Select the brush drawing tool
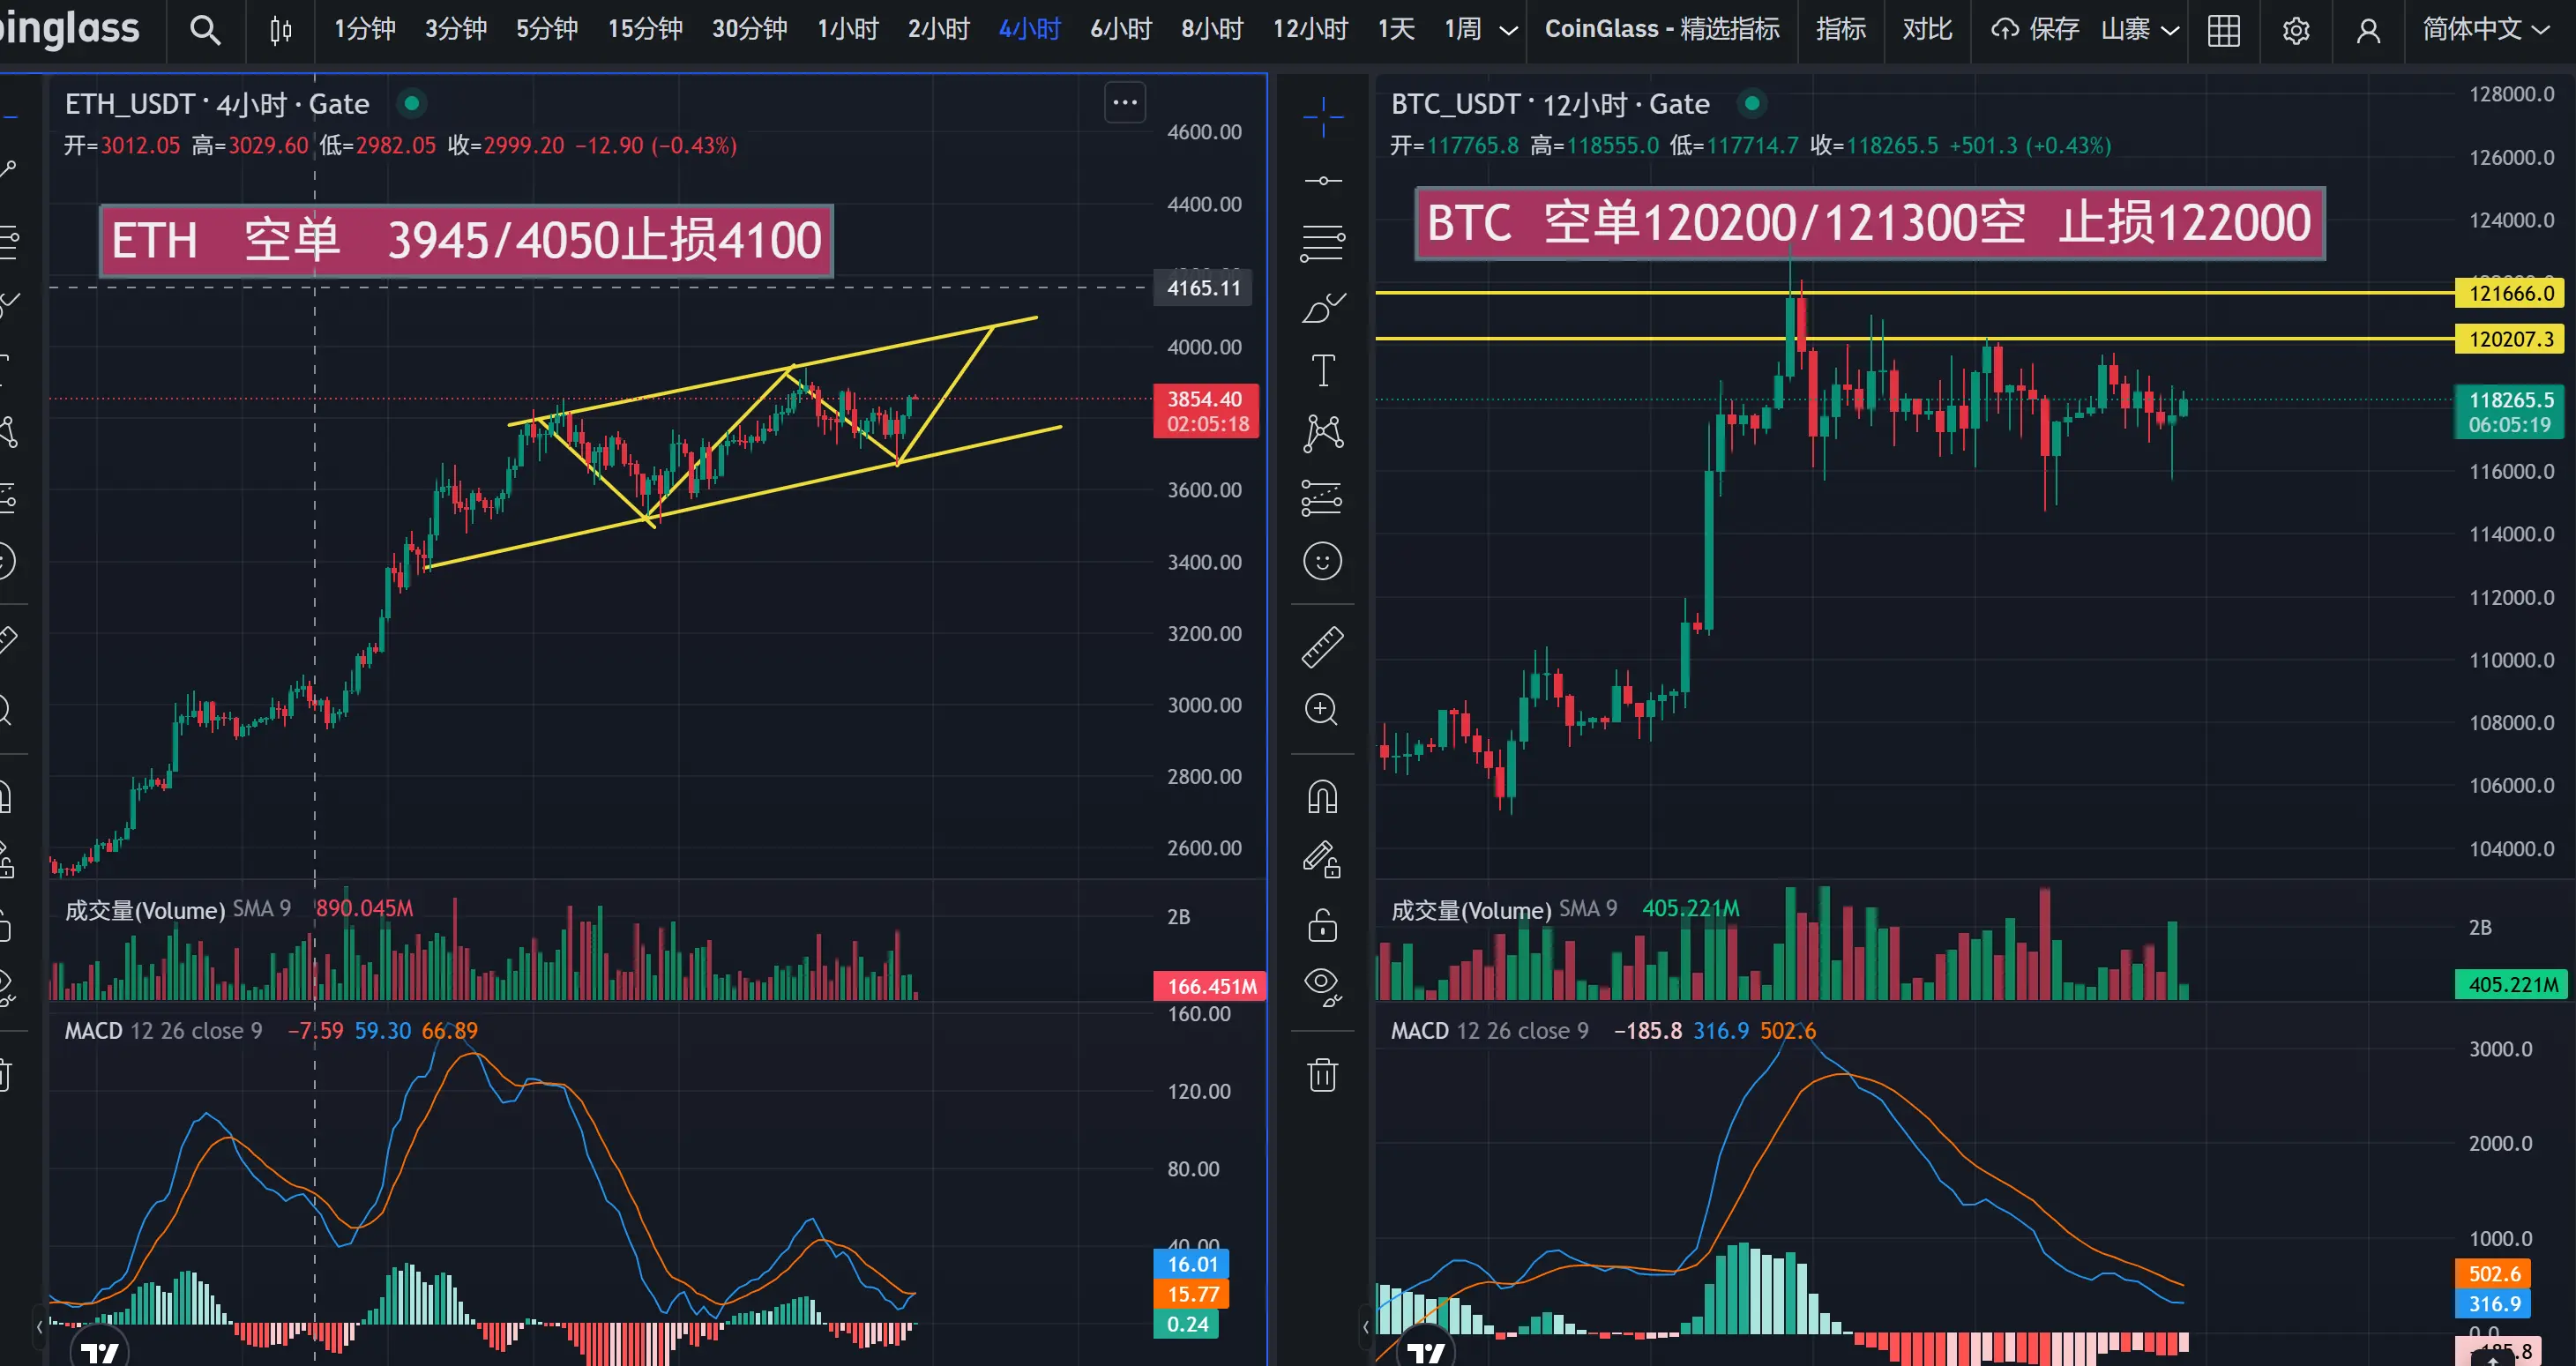This screenshot has height=1366, width=2576. click(1323, 308)
